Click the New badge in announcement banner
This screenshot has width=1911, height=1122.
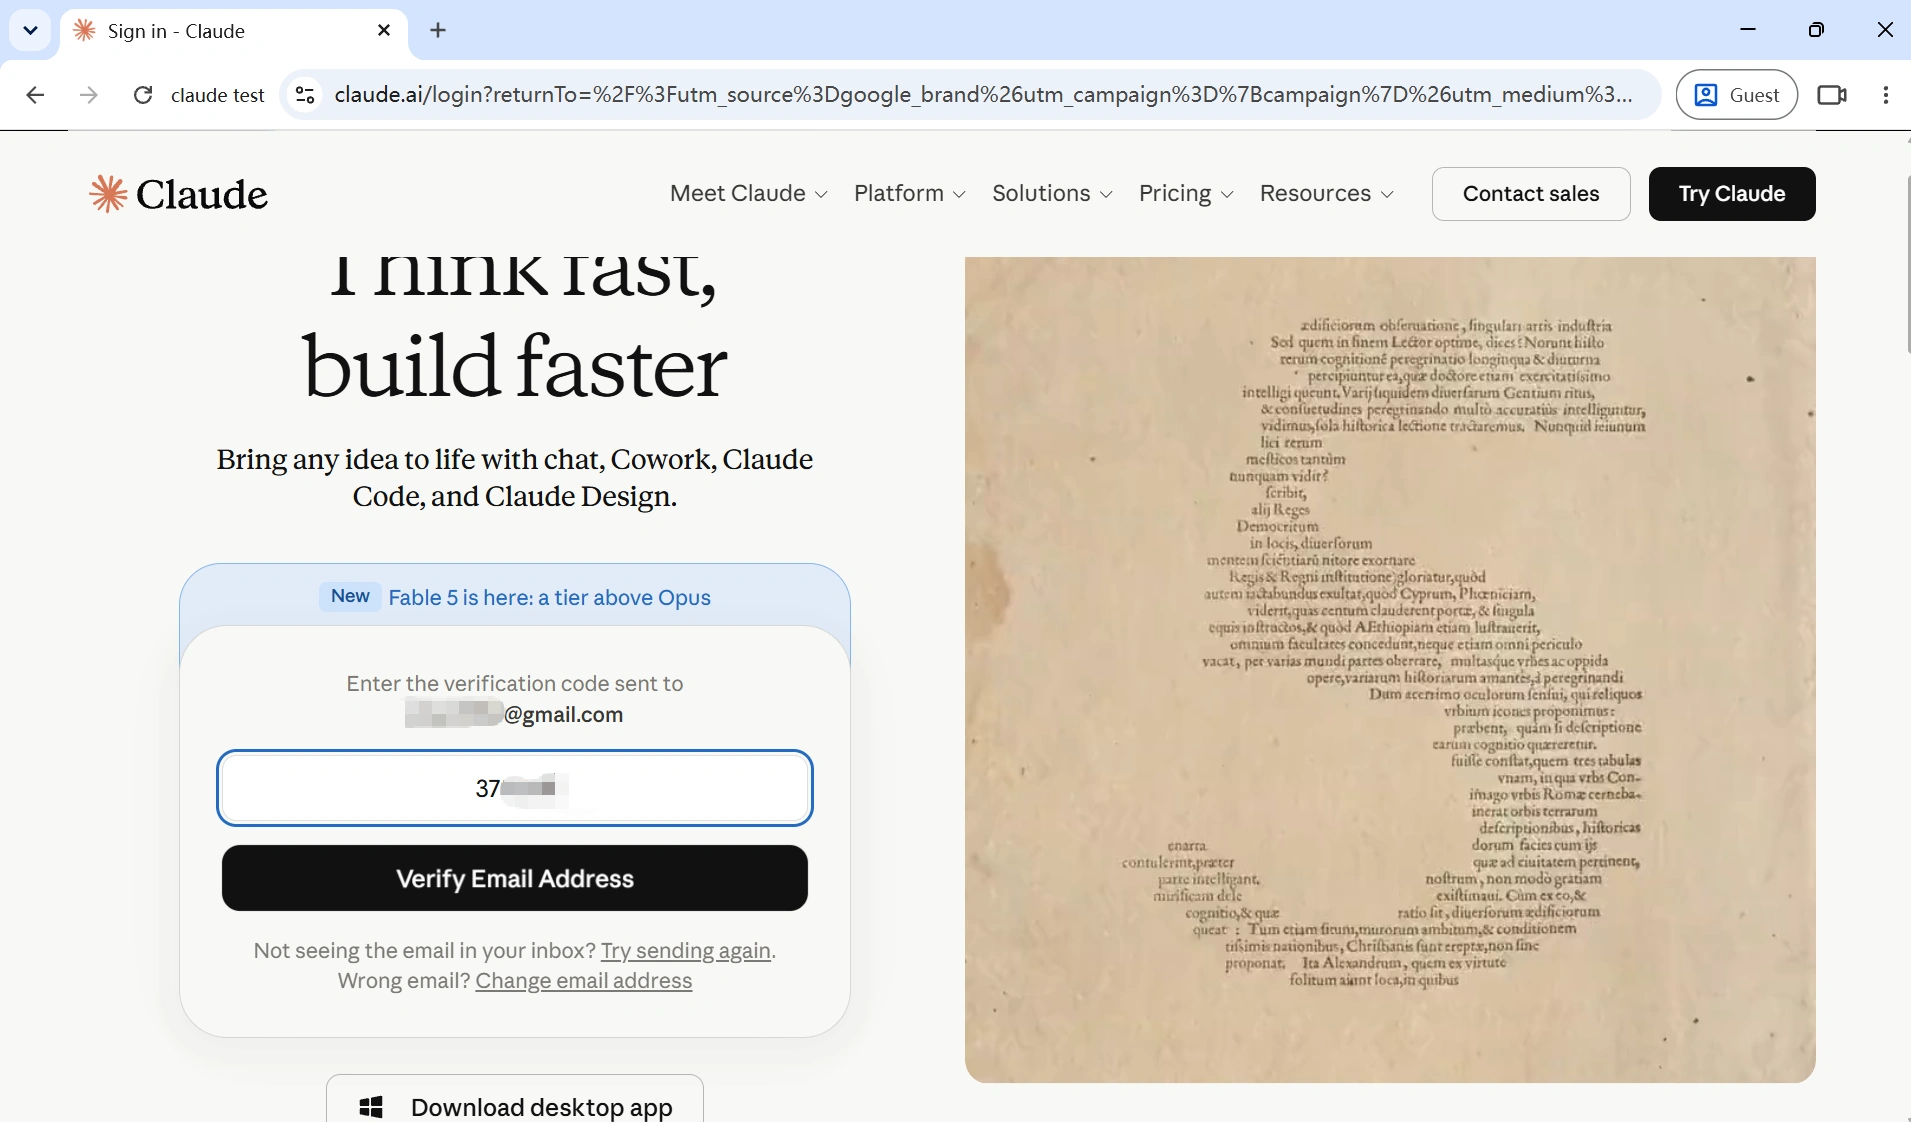[x=350, y=597]
